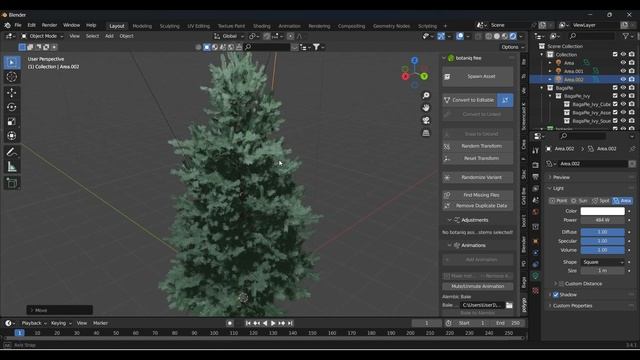
Task: Adjust the Diffuse slider
Action: tap(602, 232)
